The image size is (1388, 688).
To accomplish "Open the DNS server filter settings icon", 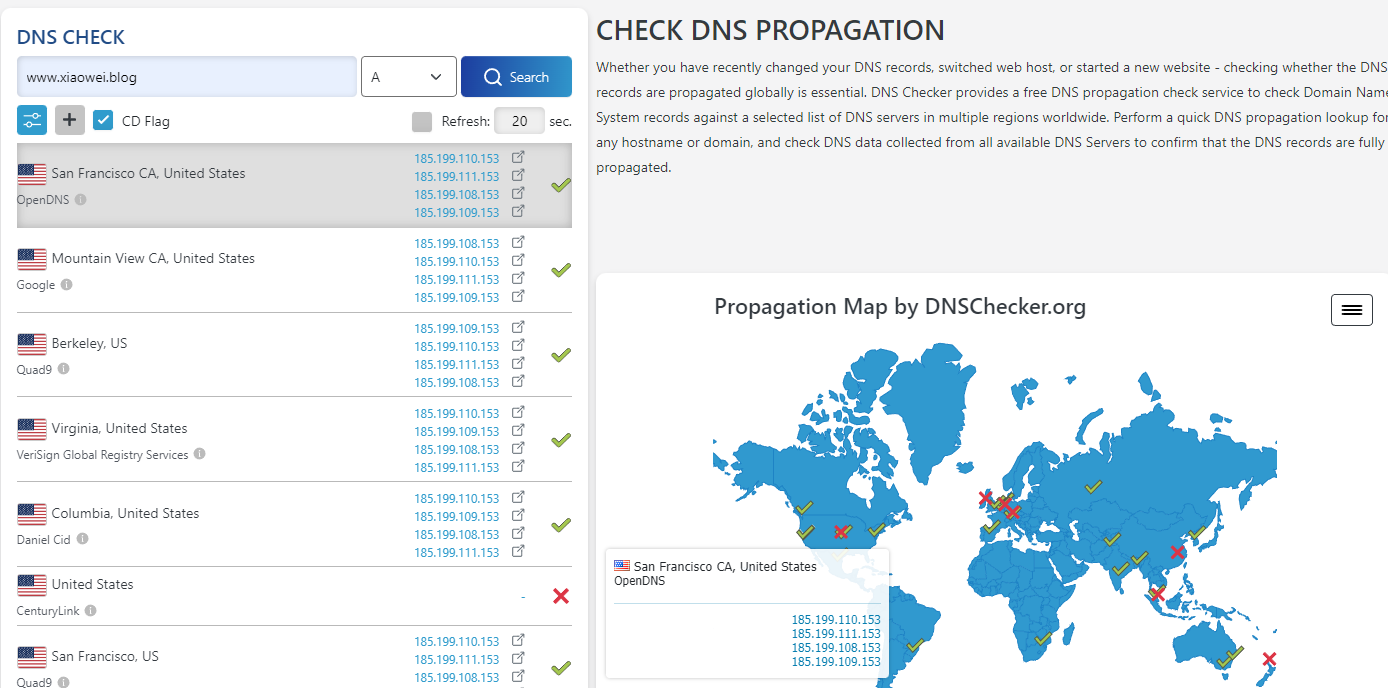I will click(32, 121).
